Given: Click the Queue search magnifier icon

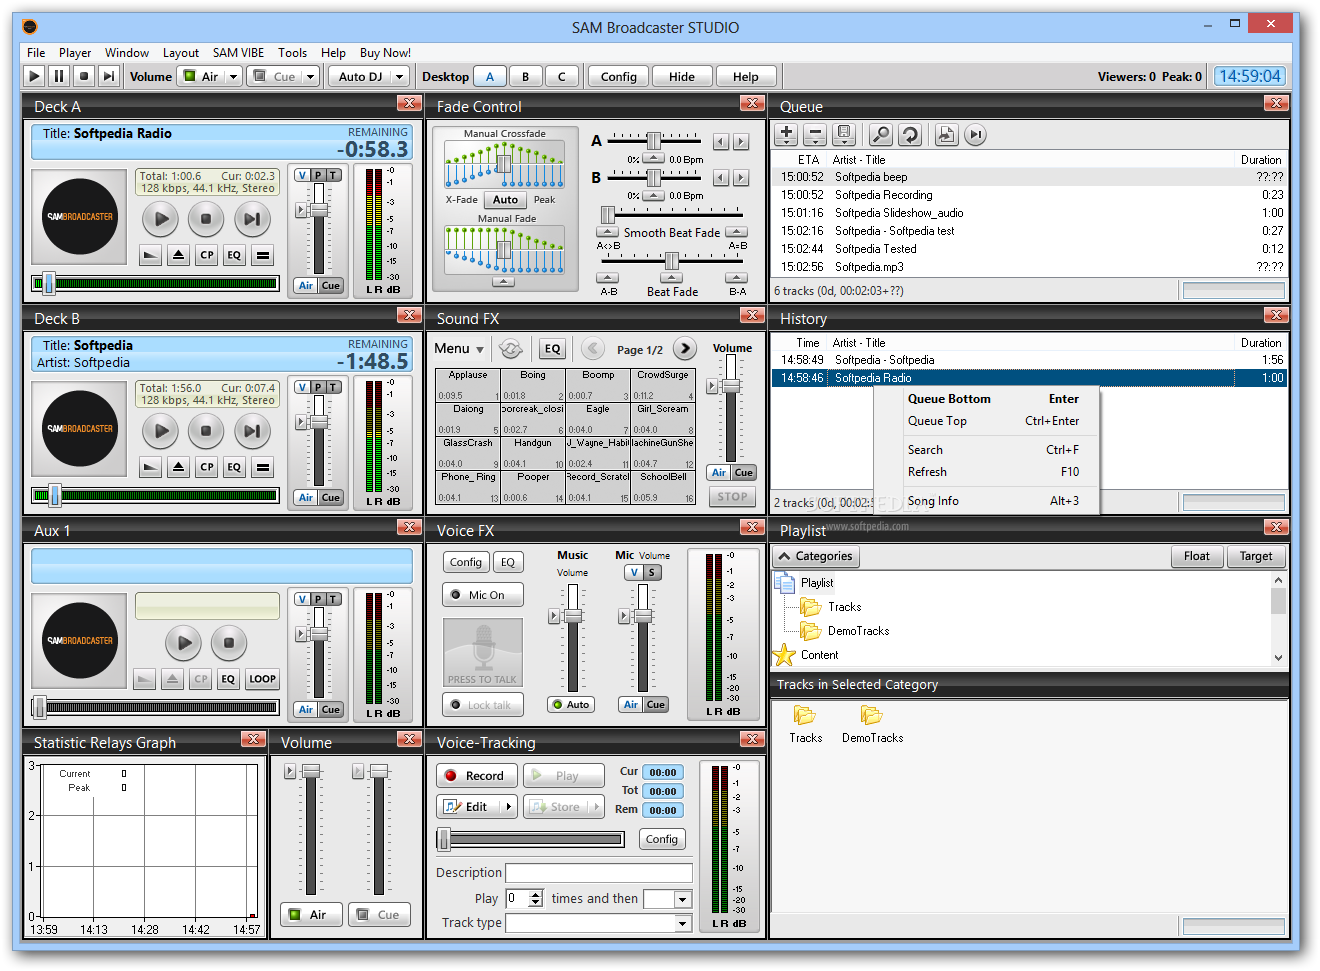Looking at the screenshot, I should 881,134.
